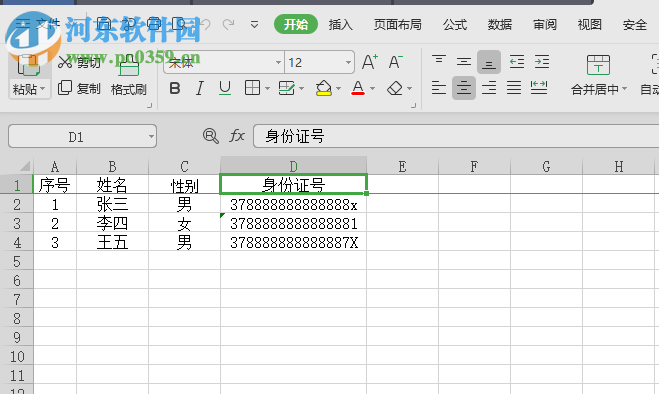Click the clipboard group settings launcher
The image size is (659, 394).
coord(149,106)
